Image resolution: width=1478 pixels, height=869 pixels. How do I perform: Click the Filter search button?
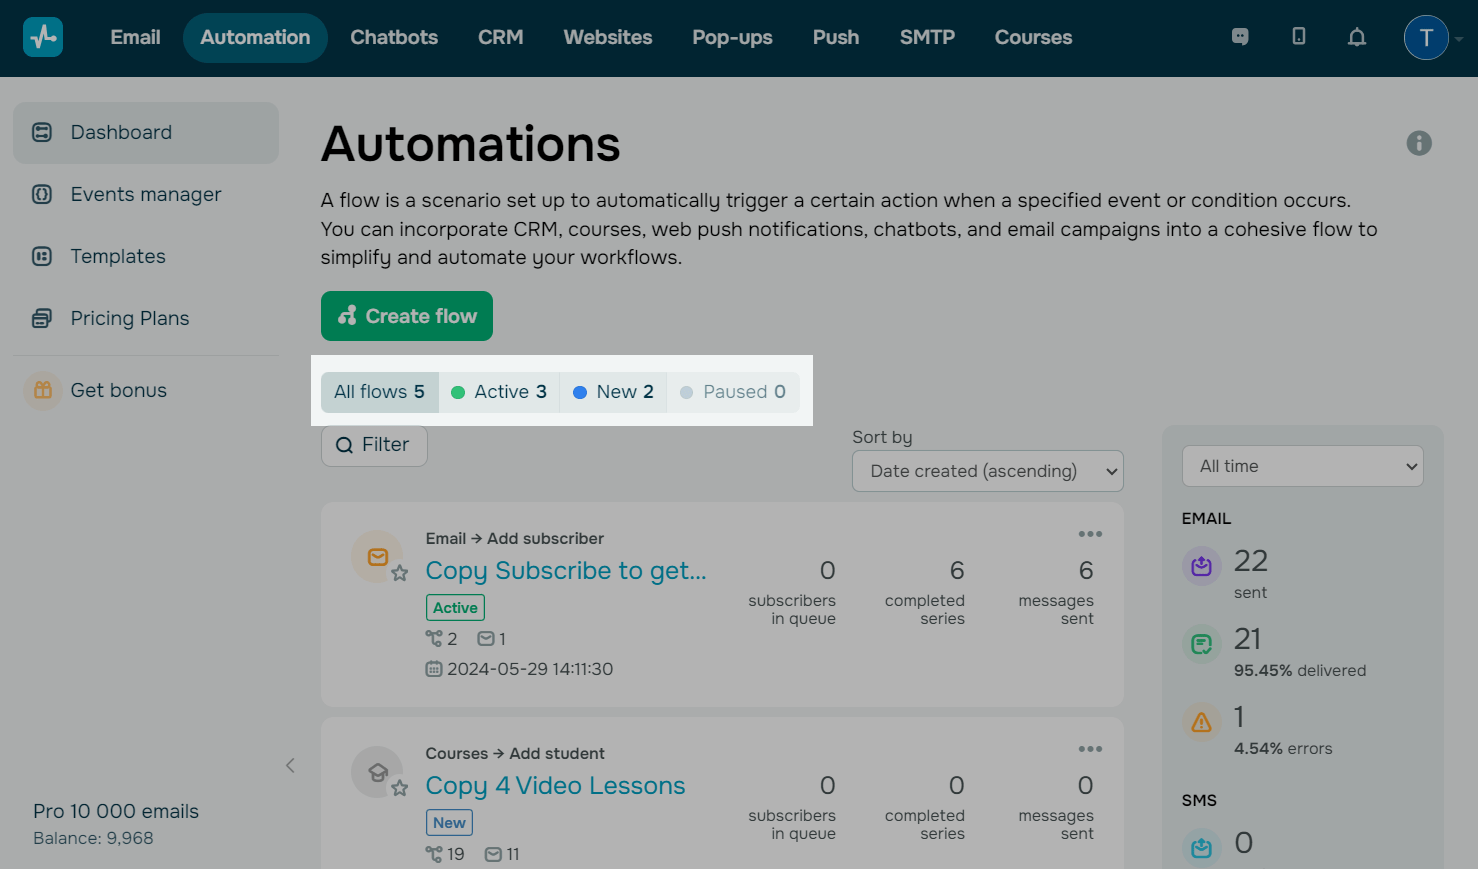point(374,445)
